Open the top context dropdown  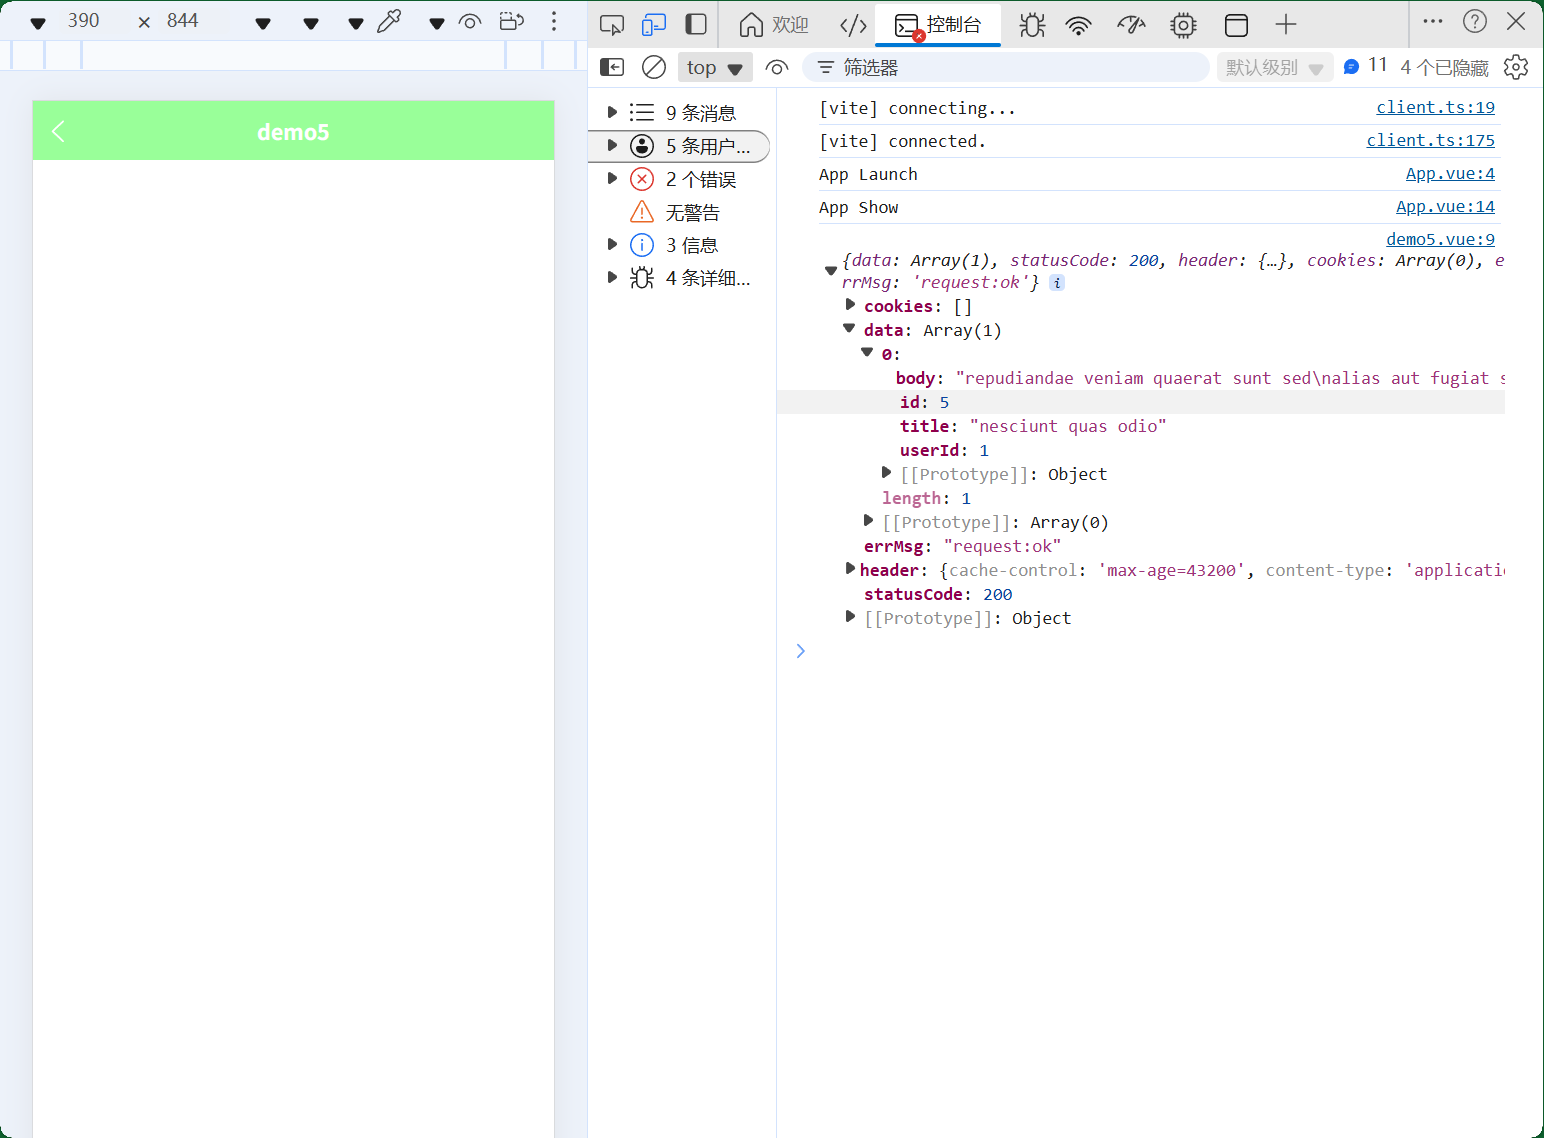tap(714, 67)
